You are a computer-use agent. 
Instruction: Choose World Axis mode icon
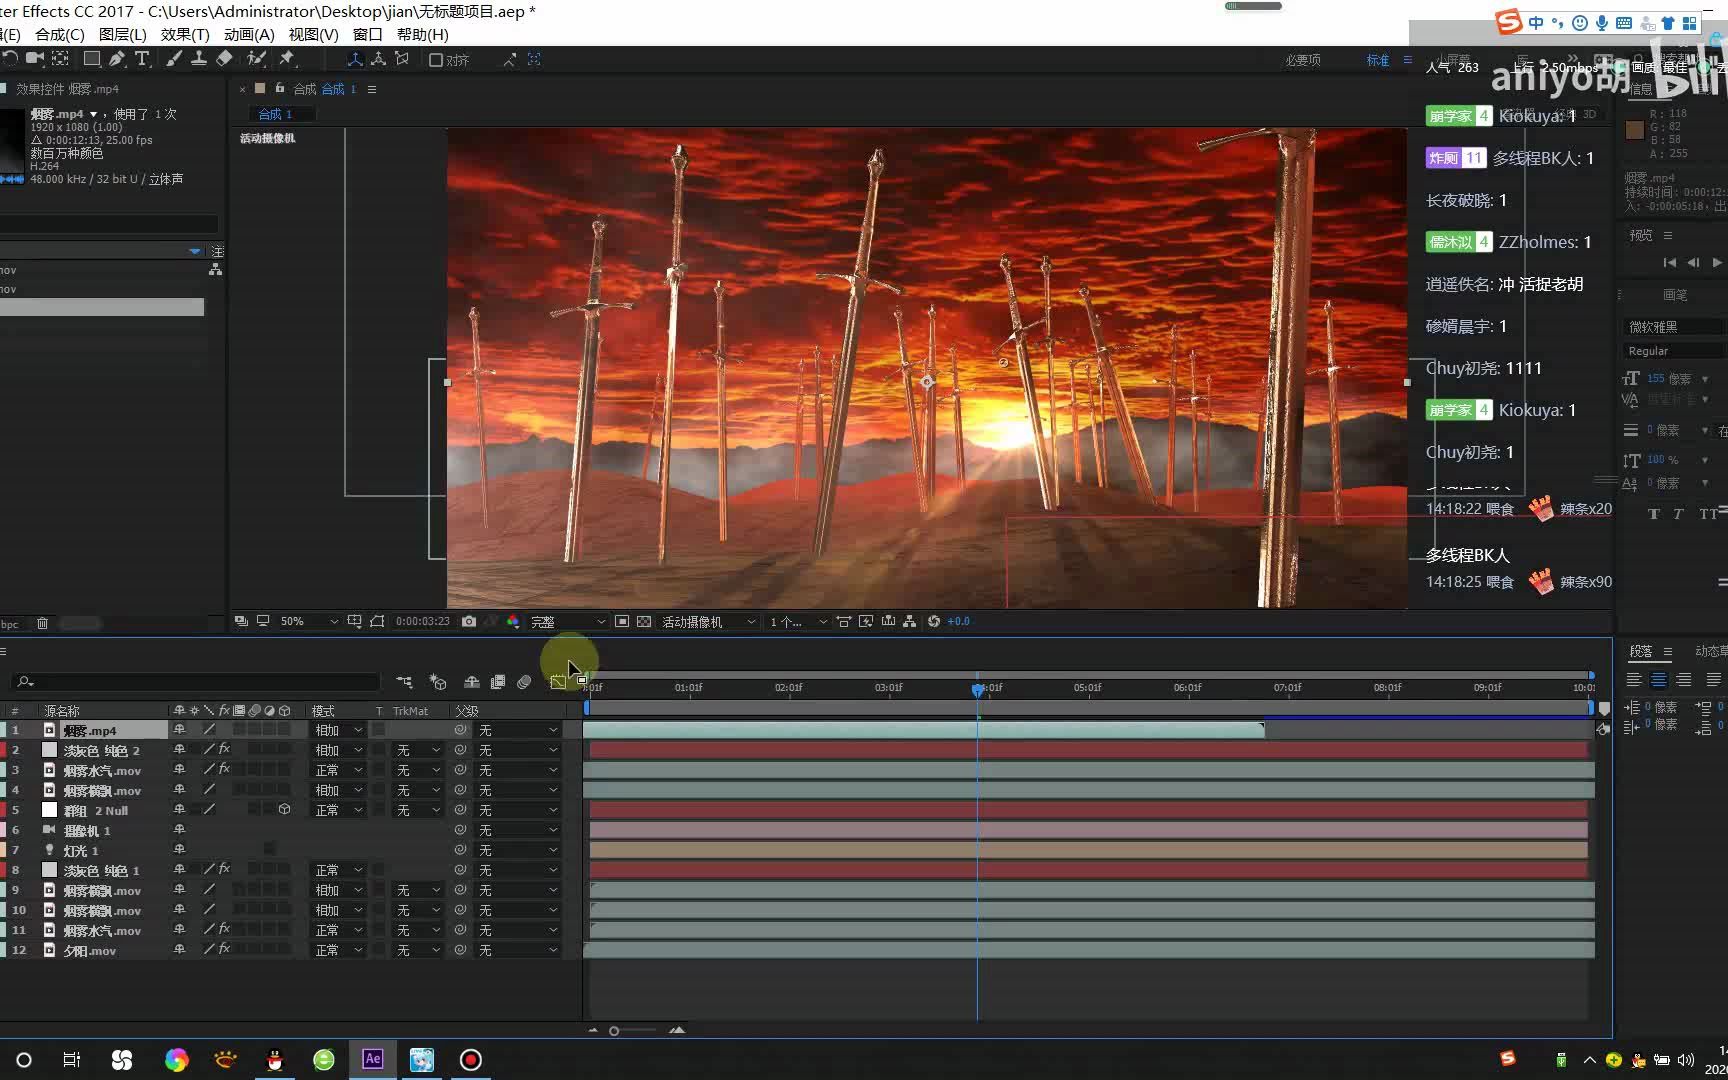[378, 60]
